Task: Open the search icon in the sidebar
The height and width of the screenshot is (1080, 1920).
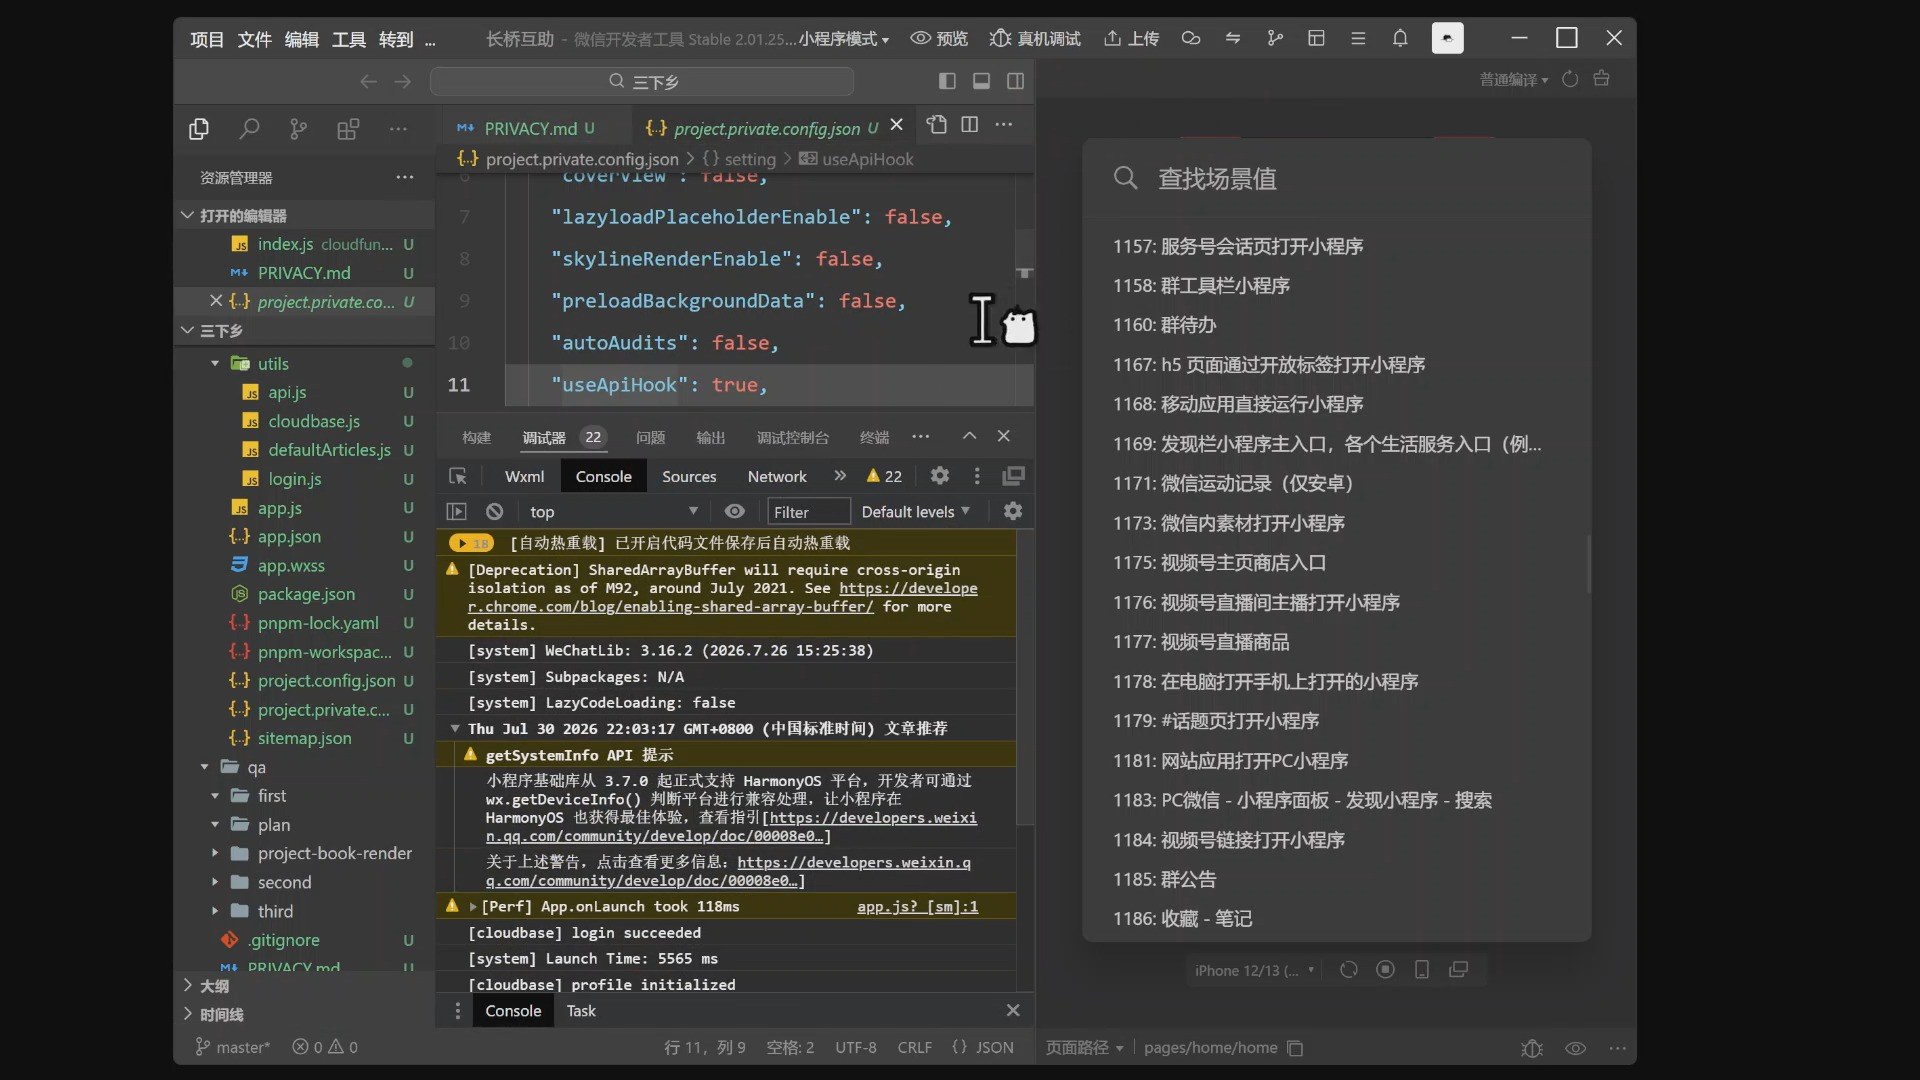Action: click(249, 129)
